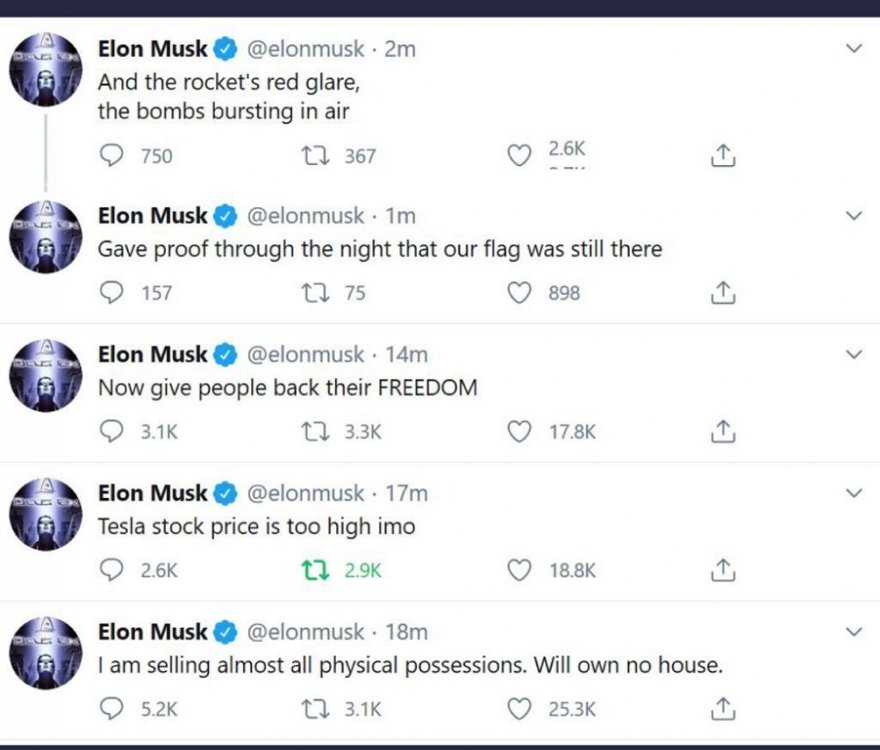Expand the more menu on FREEDOM tweet
The image size is (880, 750).
(853, 354)
